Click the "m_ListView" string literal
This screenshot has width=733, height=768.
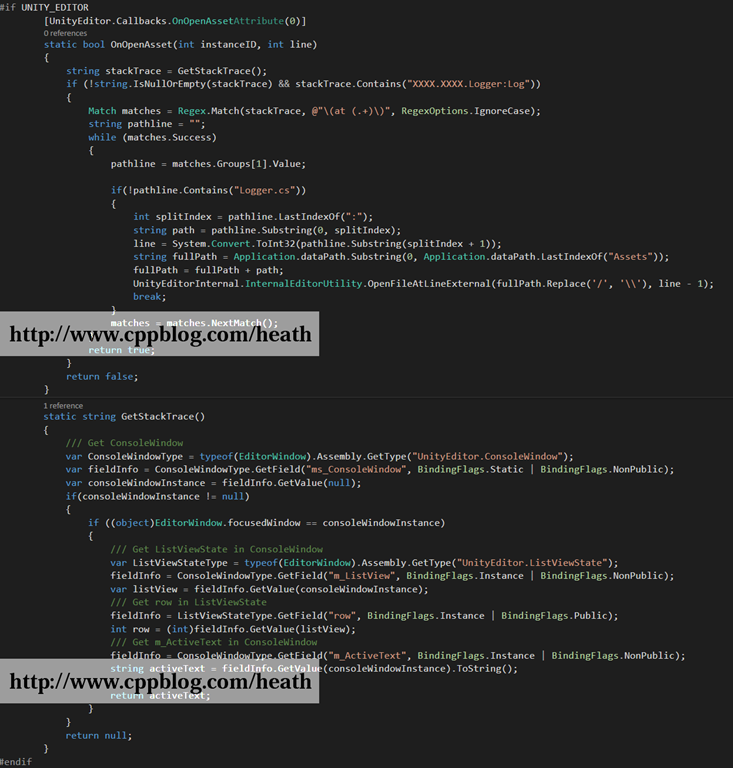tap(362, 576)
